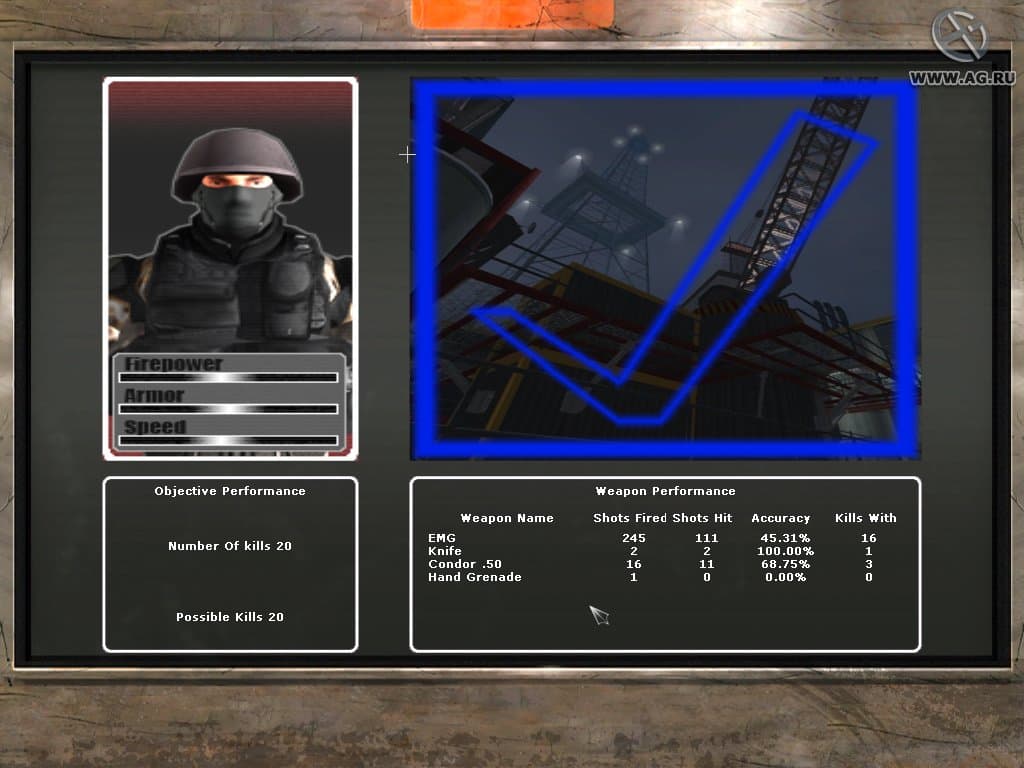Click the Armor stat bar

[x=229, y=409]
